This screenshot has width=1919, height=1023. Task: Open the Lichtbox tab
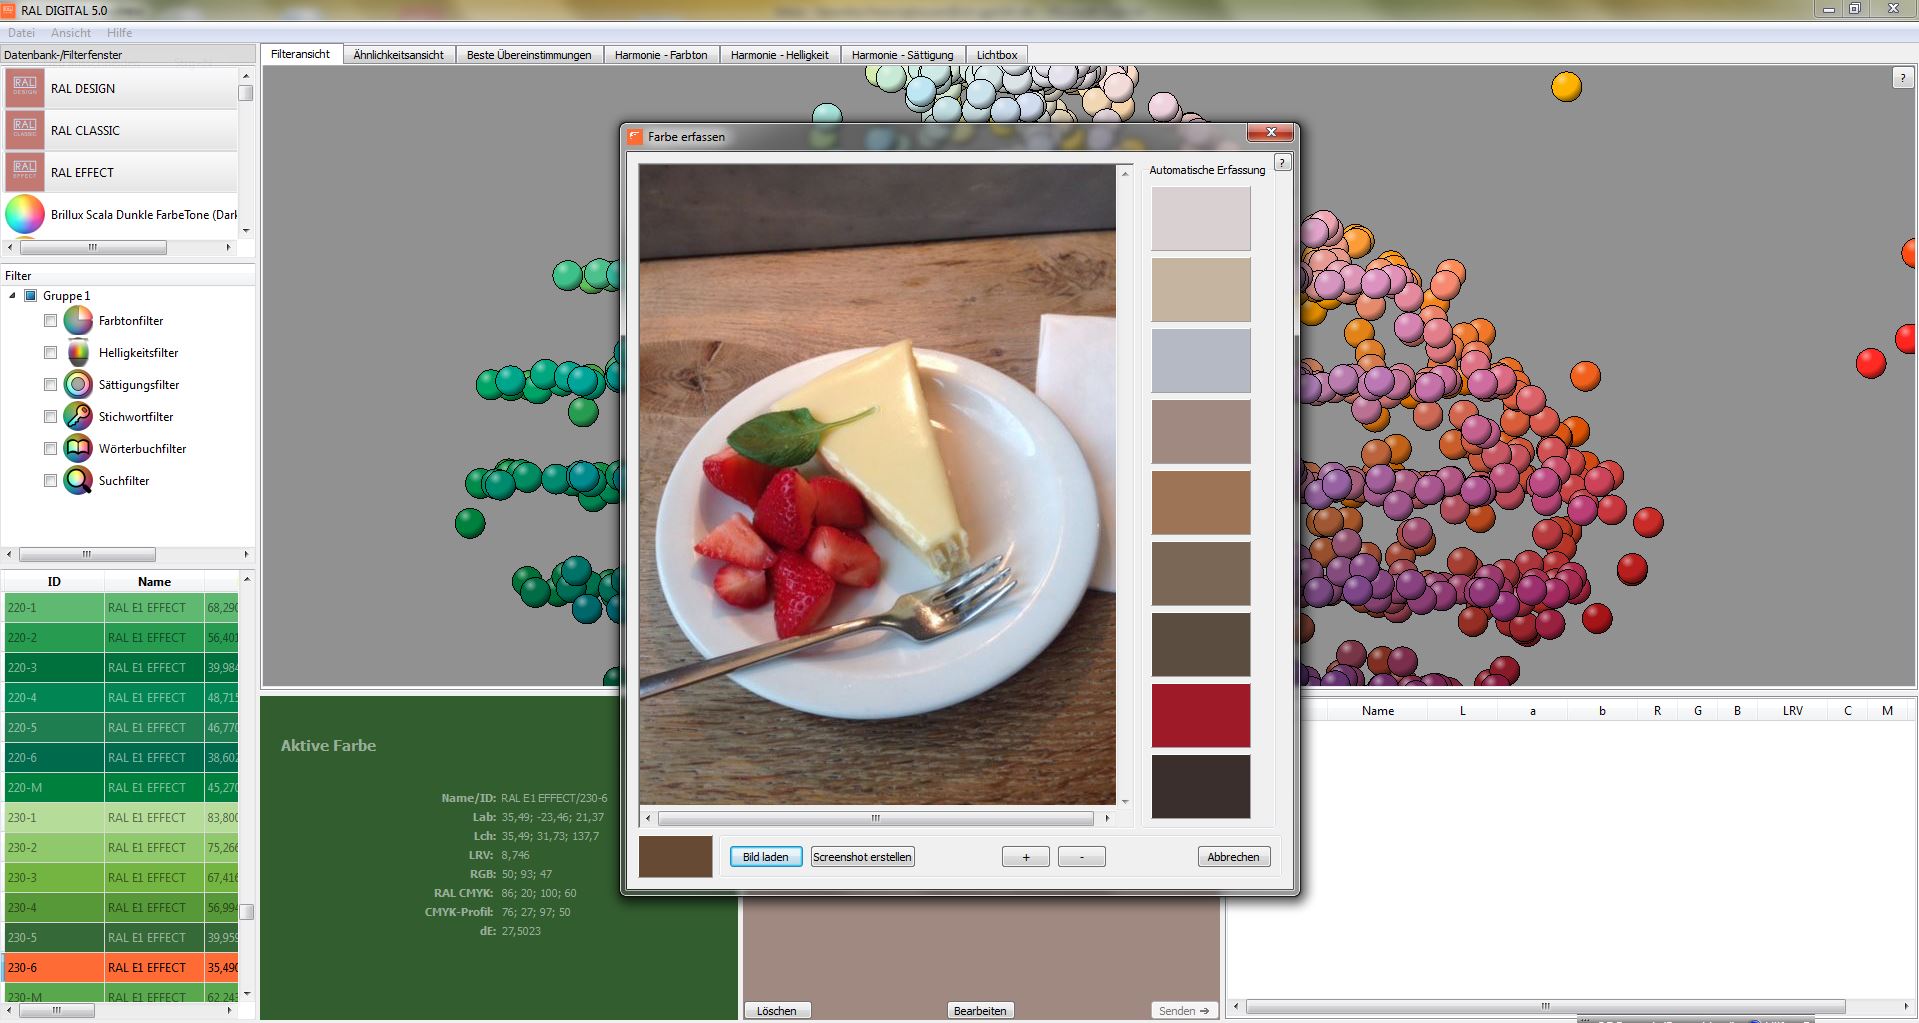pyautogui.click(x=997, y=55)
